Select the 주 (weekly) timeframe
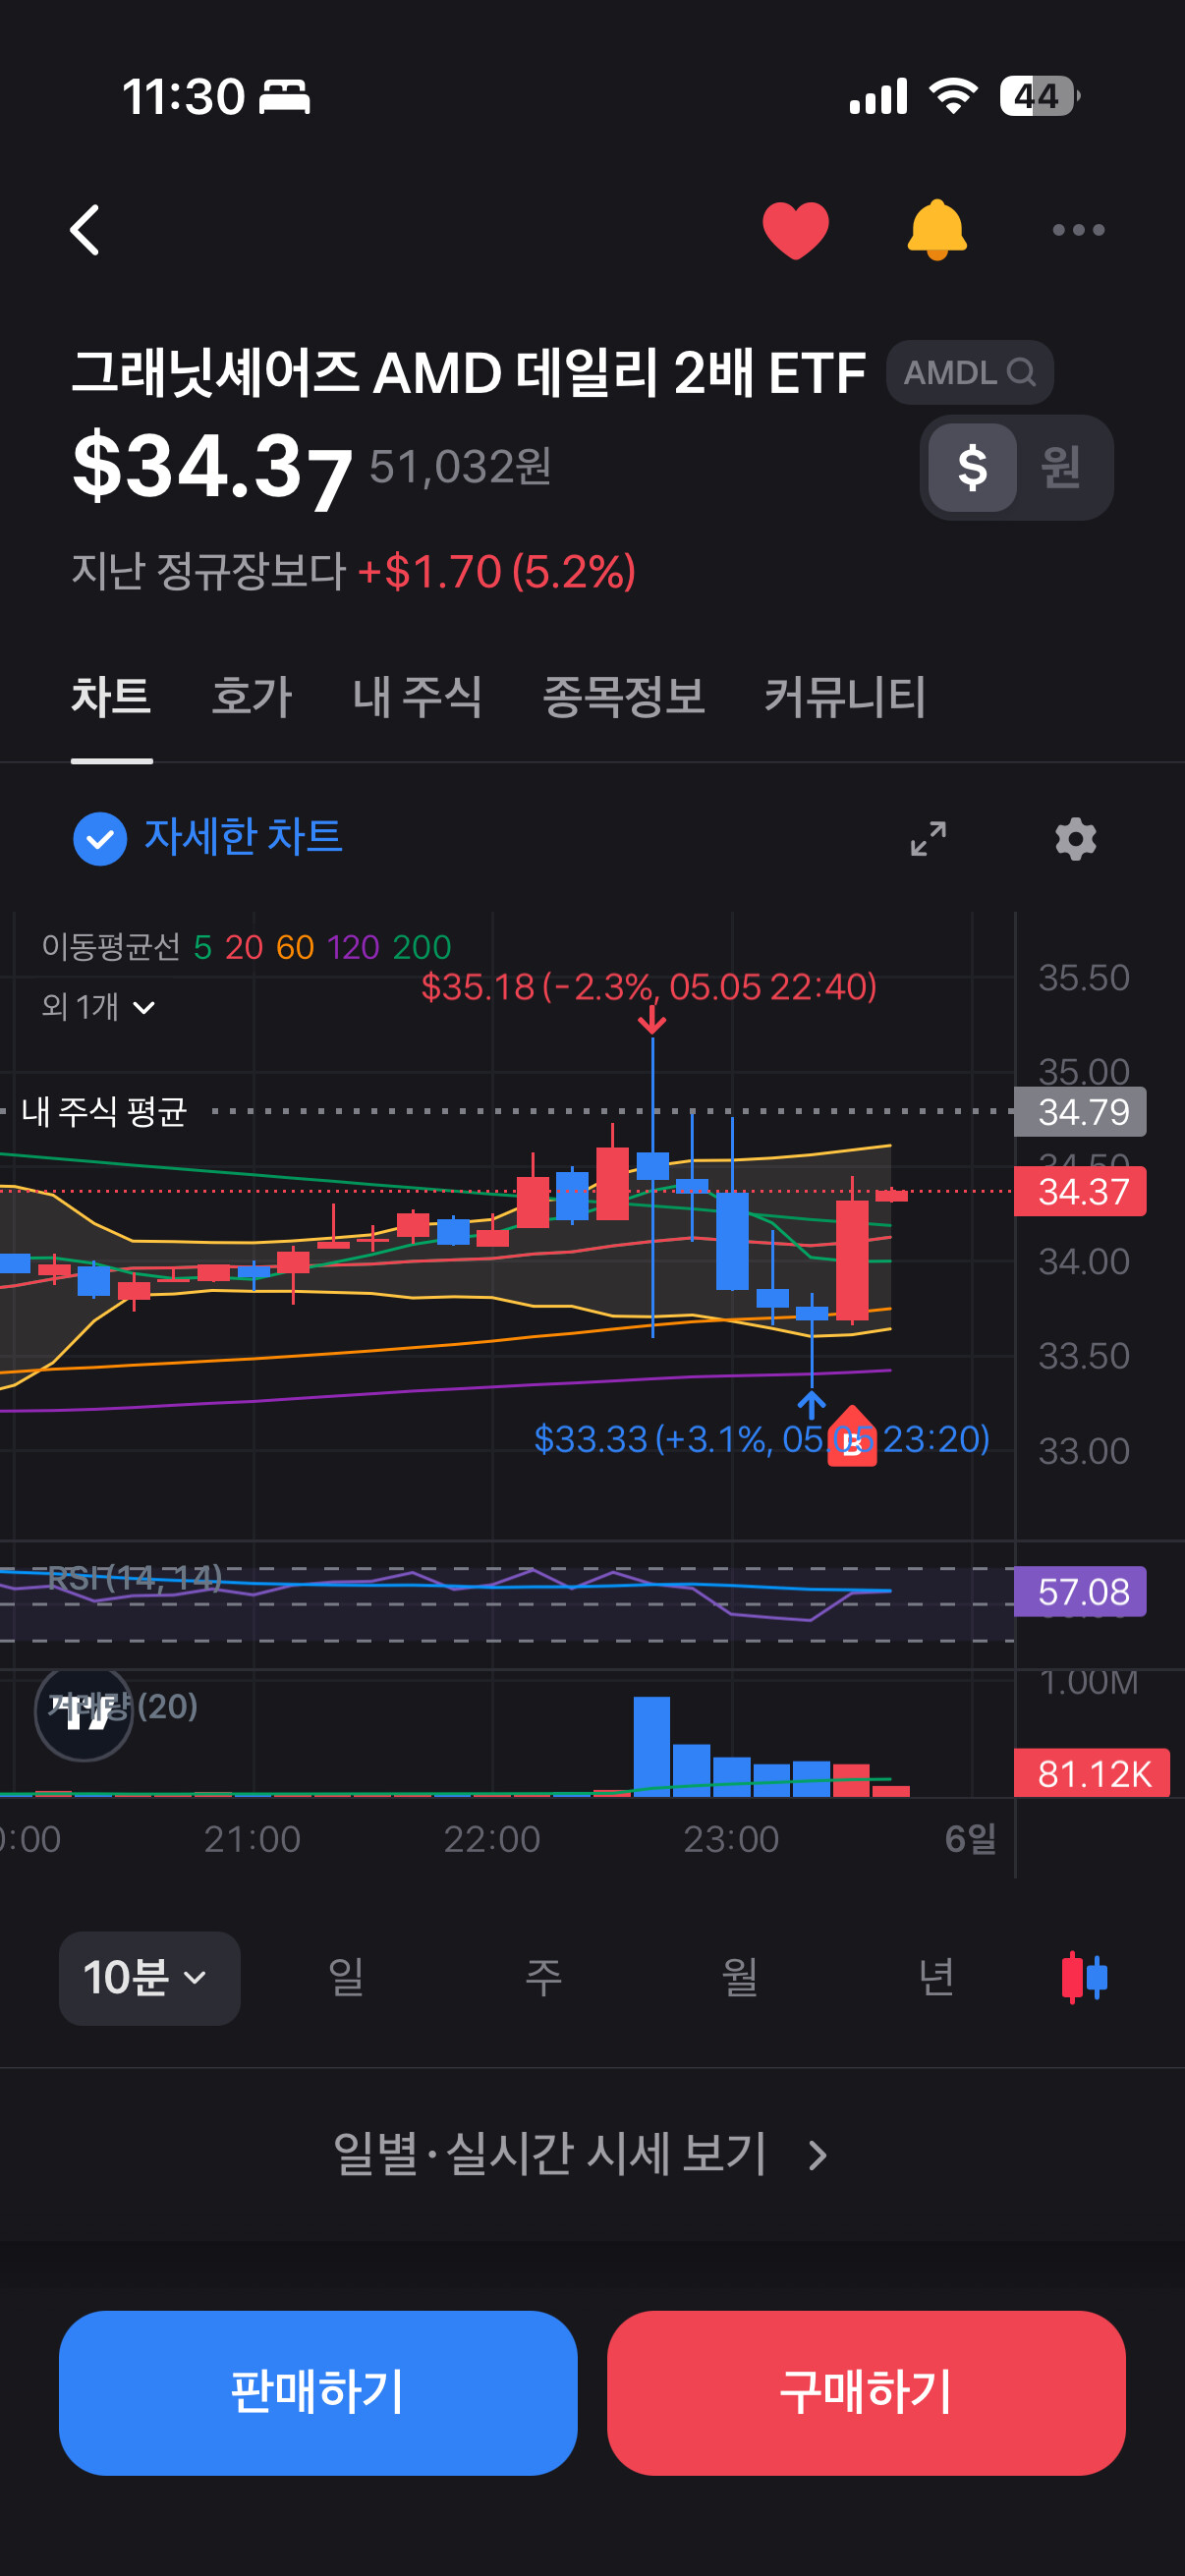 (543, 1977)
